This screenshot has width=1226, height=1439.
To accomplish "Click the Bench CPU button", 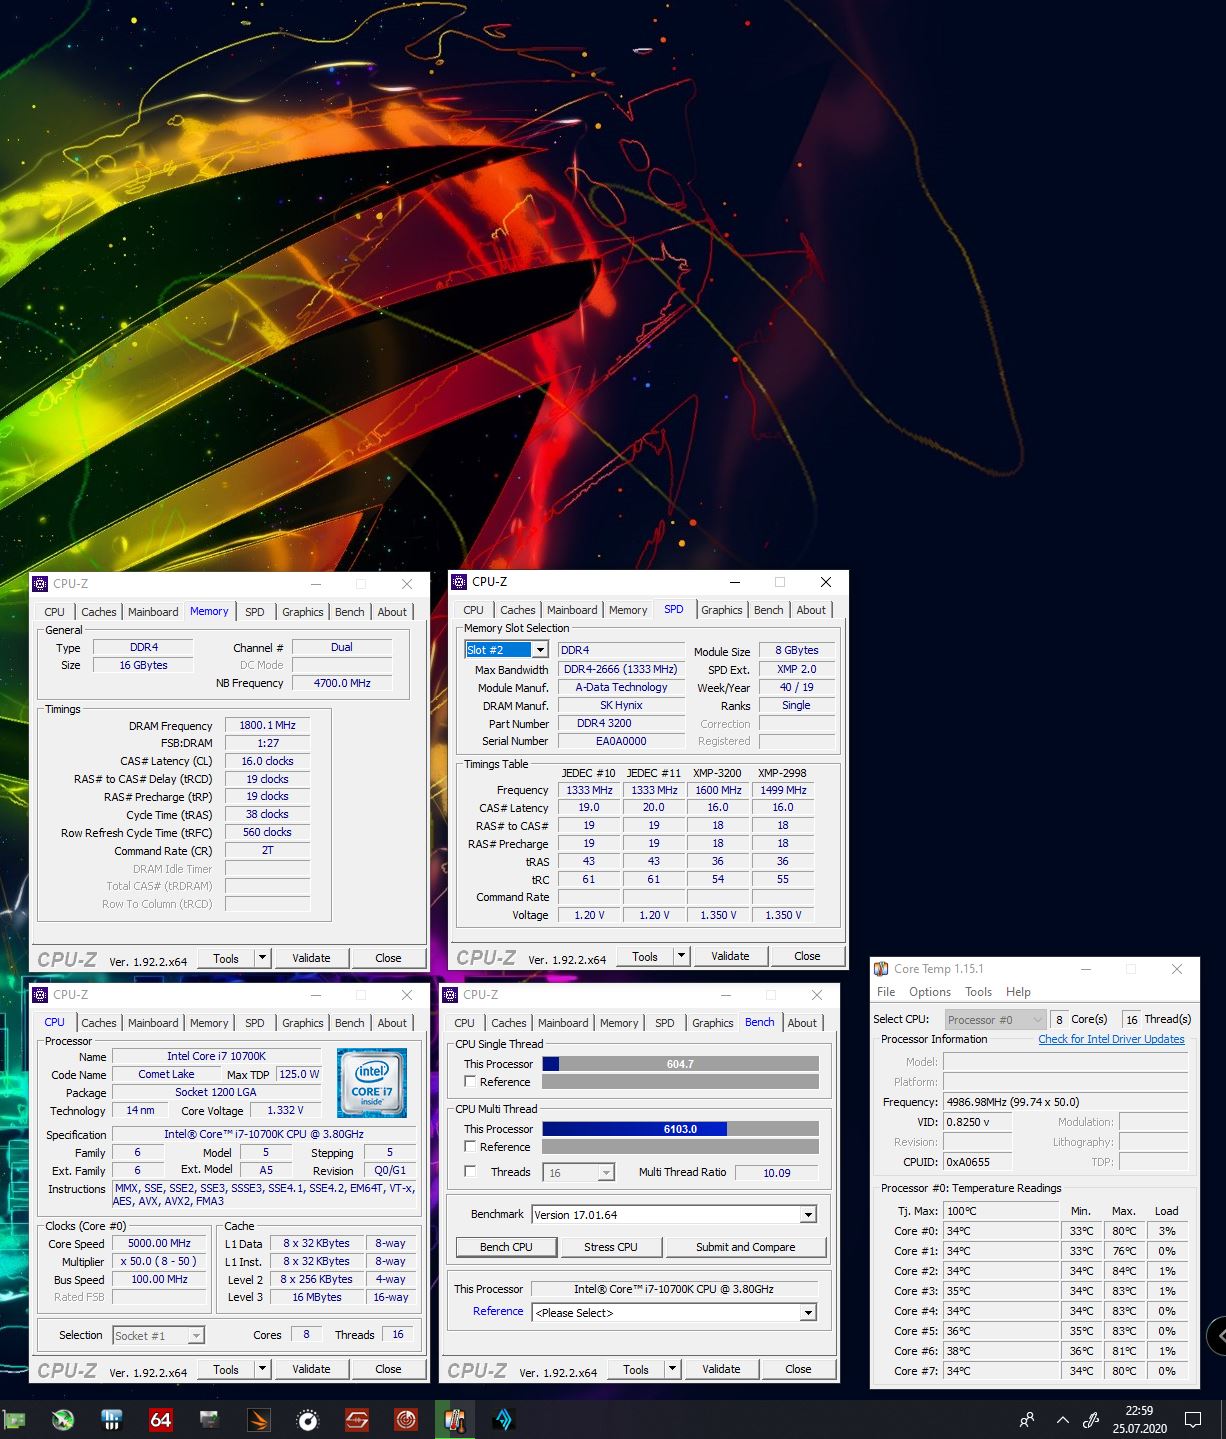I will pos(506,1247).
